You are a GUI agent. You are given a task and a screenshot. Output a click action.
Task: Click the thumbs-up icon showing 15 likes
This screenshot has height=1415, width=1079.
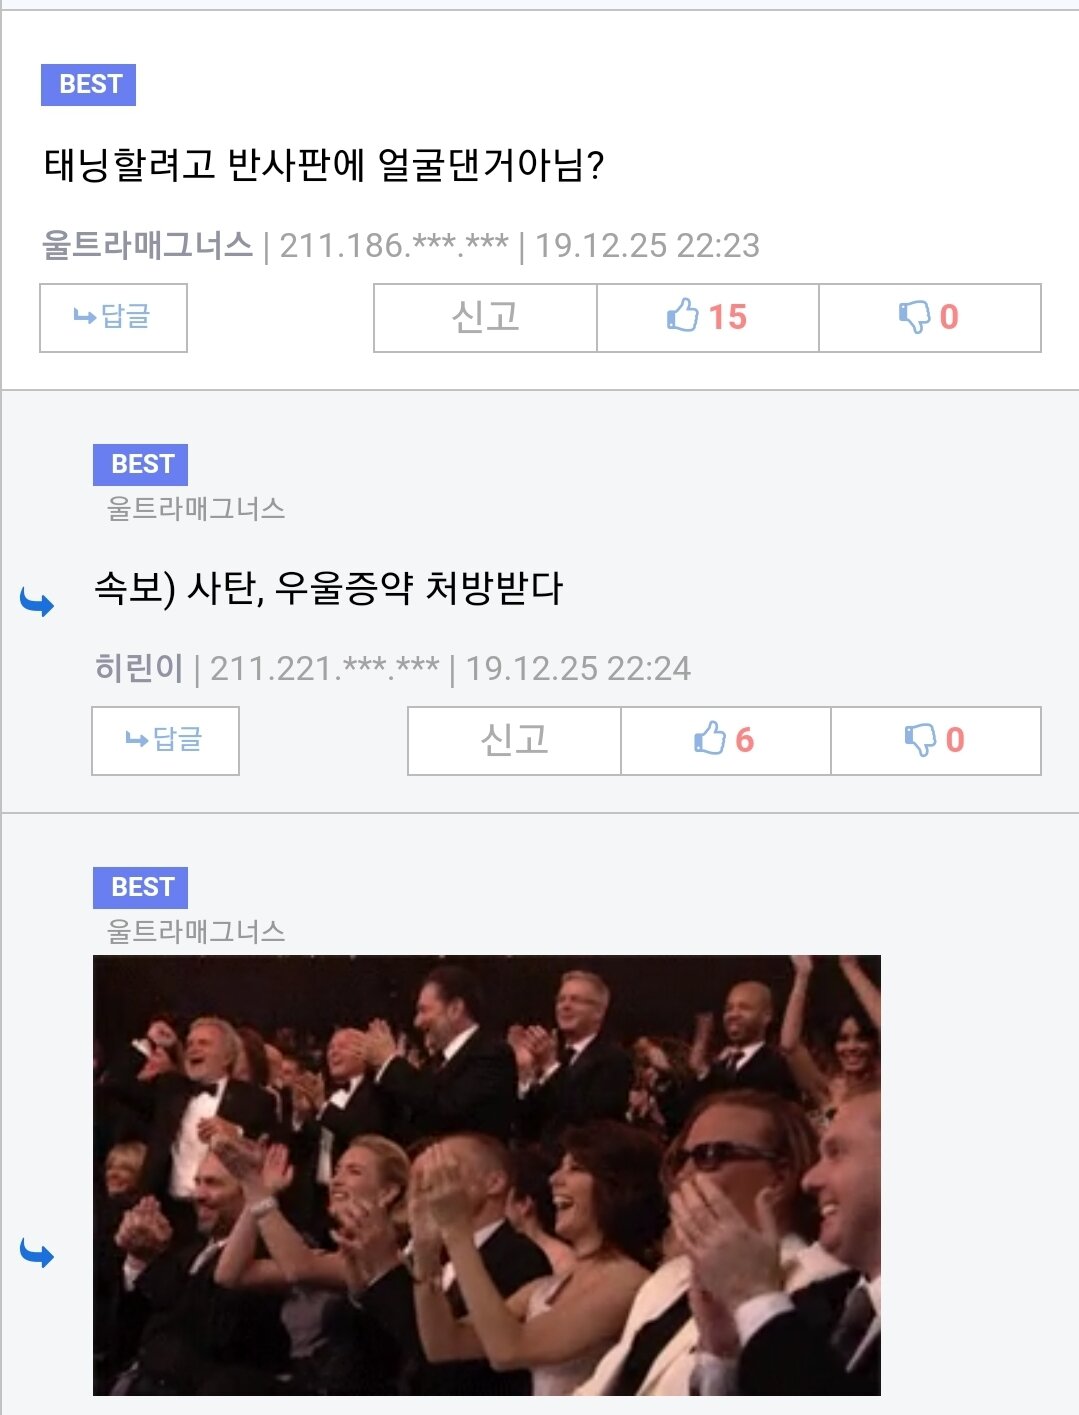coord(683,316)
